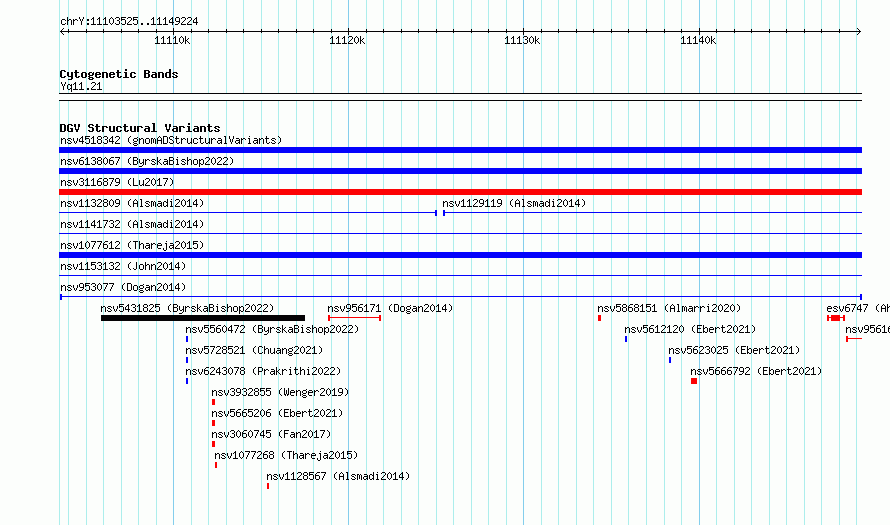Click the red glyph under esv6747
This screenshot has width=890, height=525.
(x=836, y=318)
